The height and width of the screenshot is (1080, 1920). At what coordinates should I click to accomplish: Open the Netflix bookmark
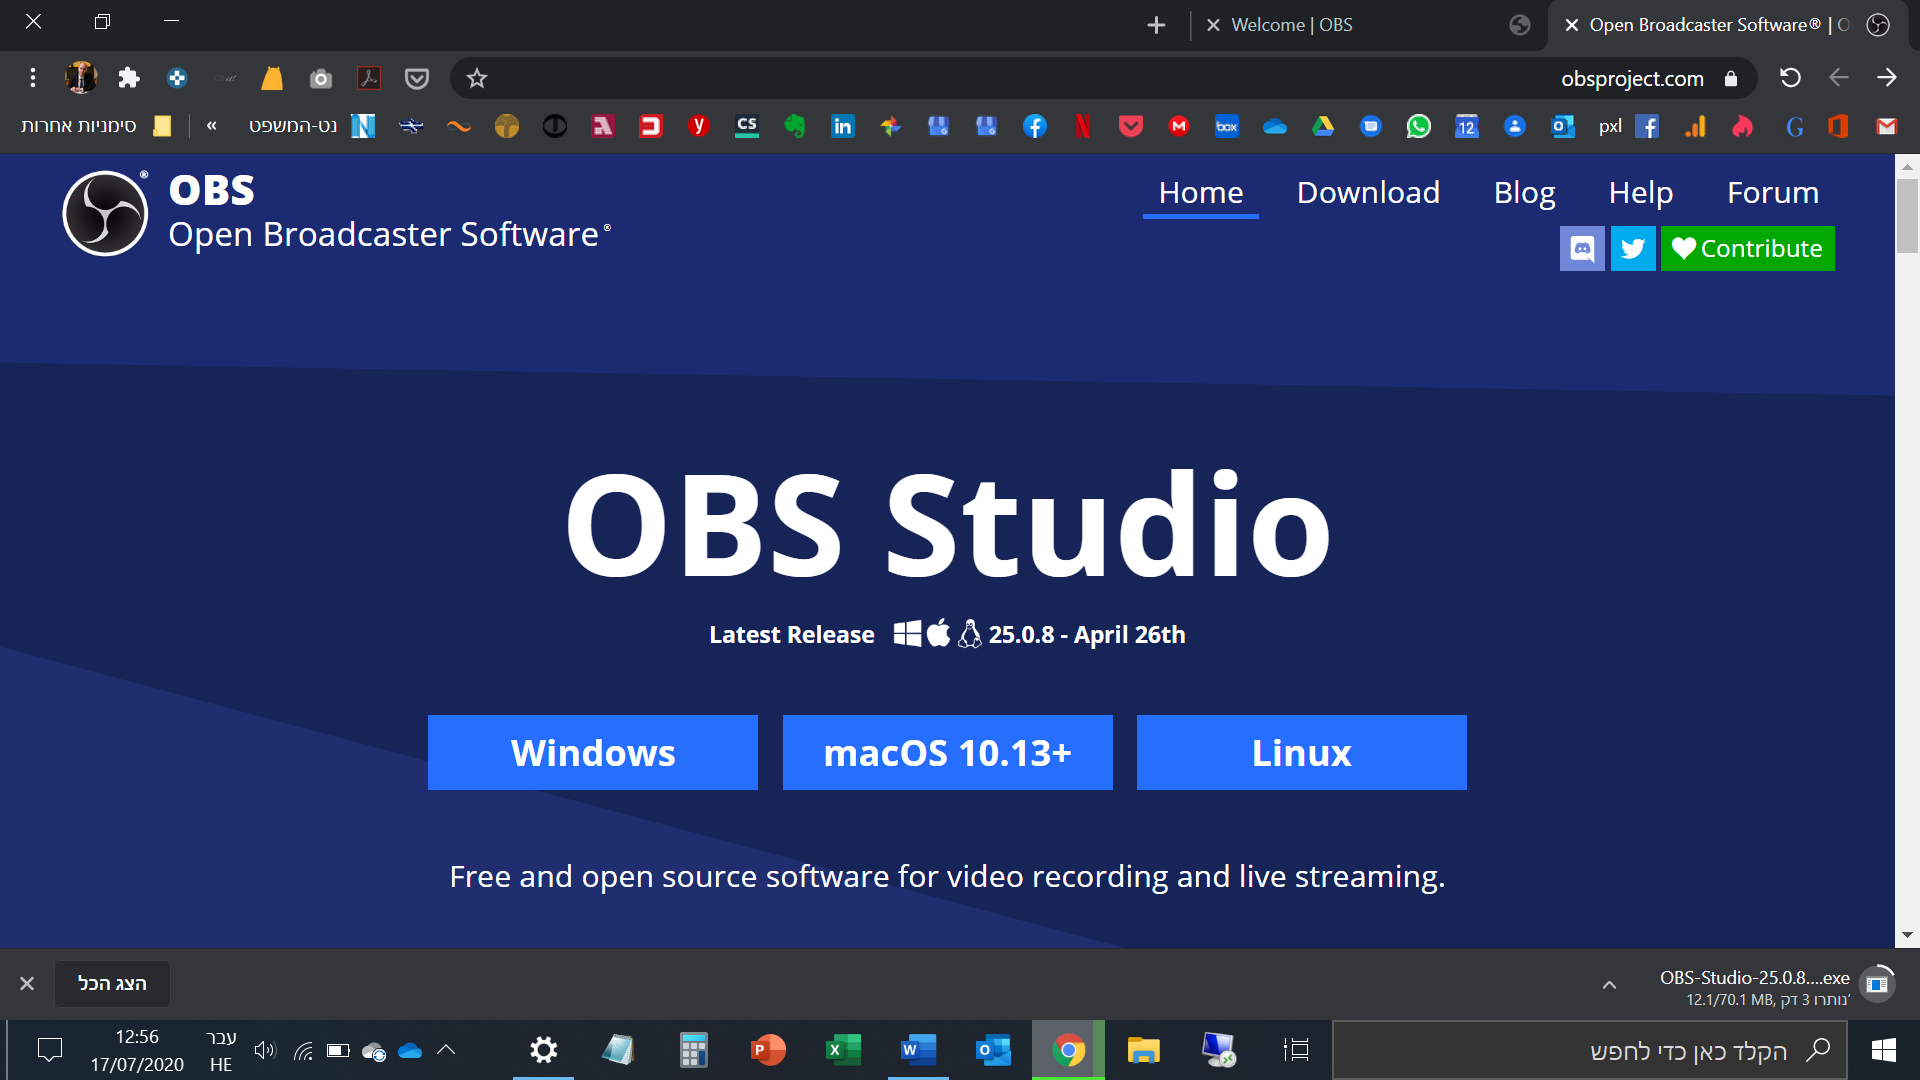pos(1083,126)
